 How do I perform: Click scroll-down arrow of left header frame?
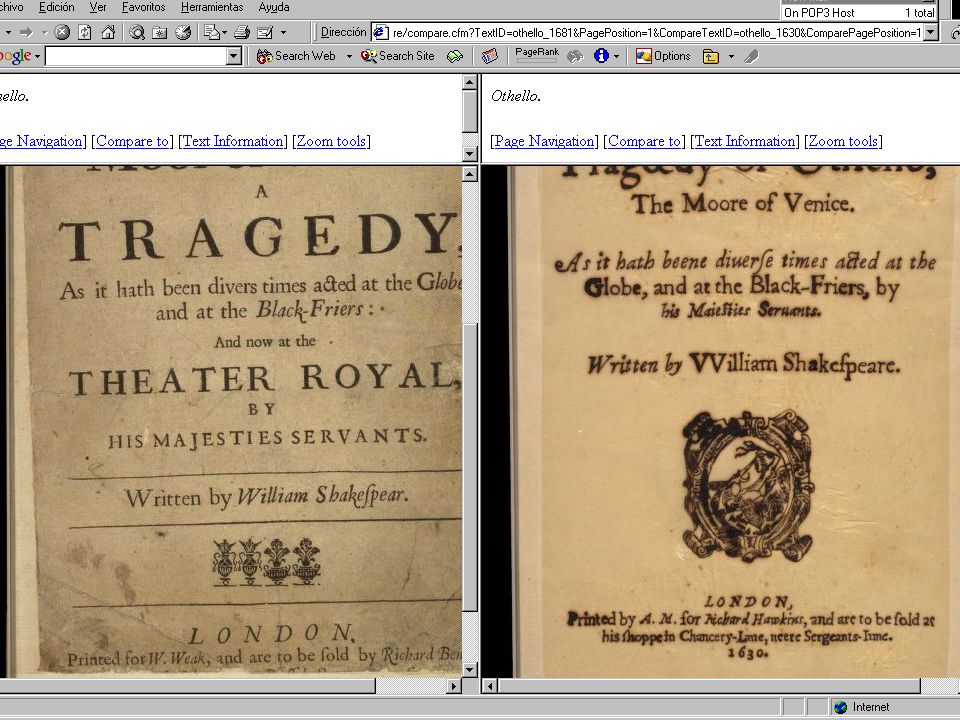470,154
